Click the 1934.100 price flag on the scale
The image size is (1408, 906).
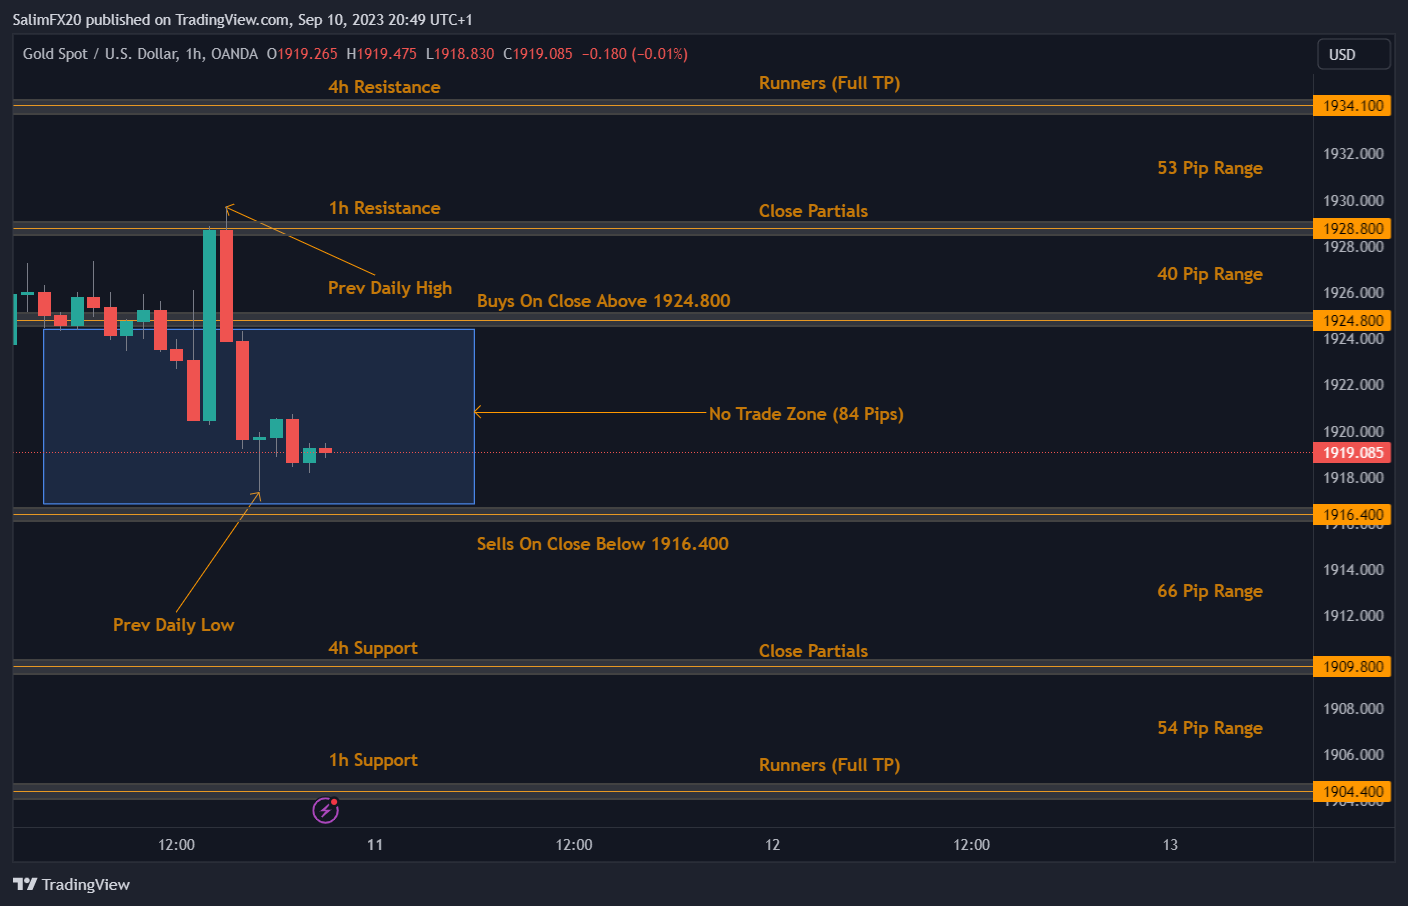pos(1352,105)
